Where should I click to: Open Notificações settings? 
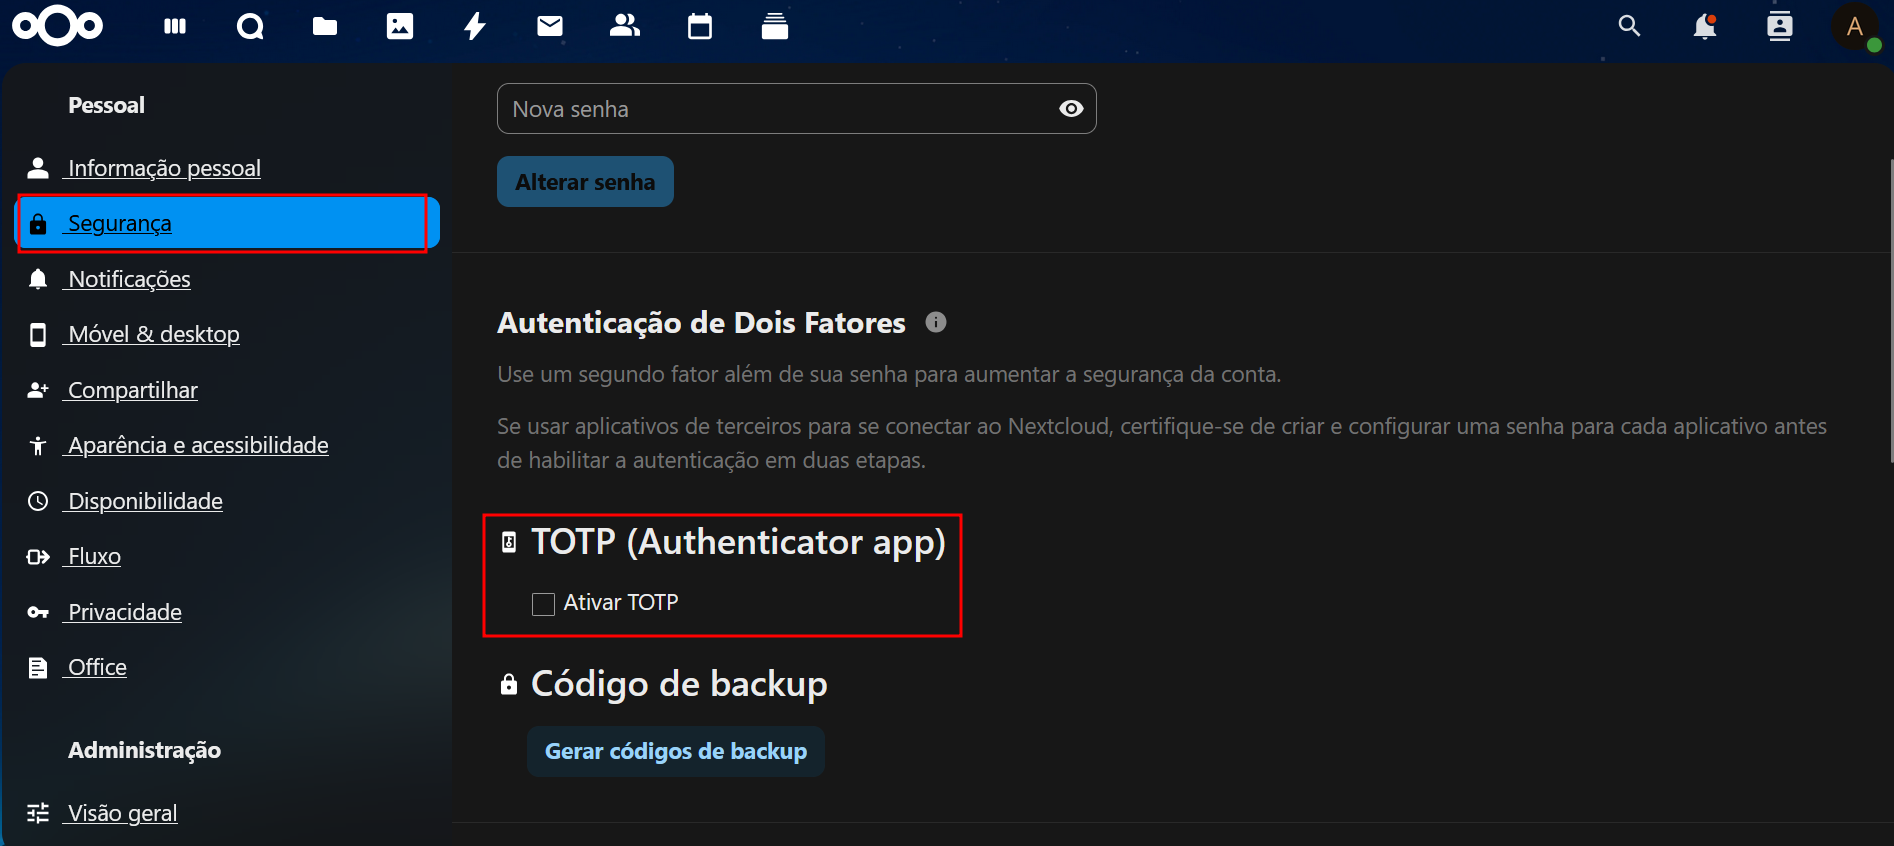228,279
